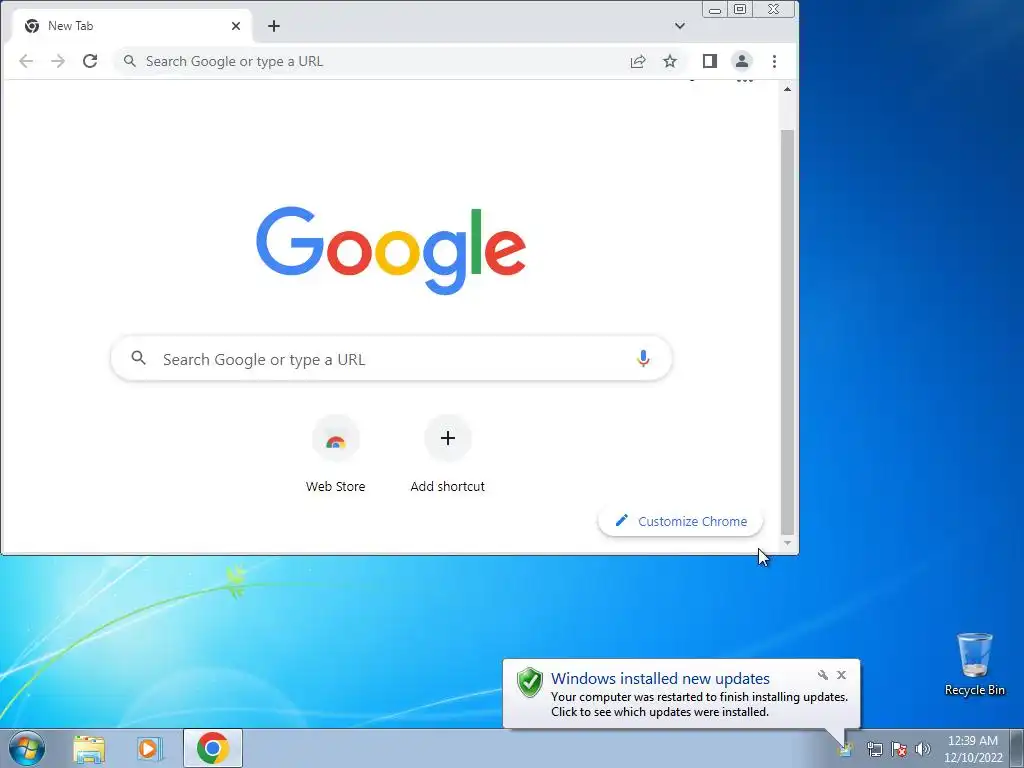
Task: Click the notification text about restarted computer
Action: click(x=699, y=704)
